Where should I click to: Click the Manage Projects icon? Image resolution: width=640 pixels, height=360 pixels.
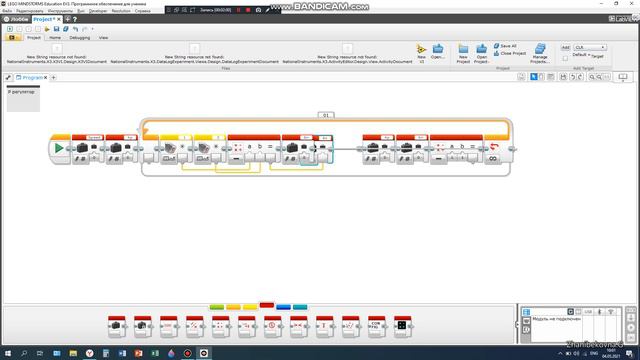540,49
